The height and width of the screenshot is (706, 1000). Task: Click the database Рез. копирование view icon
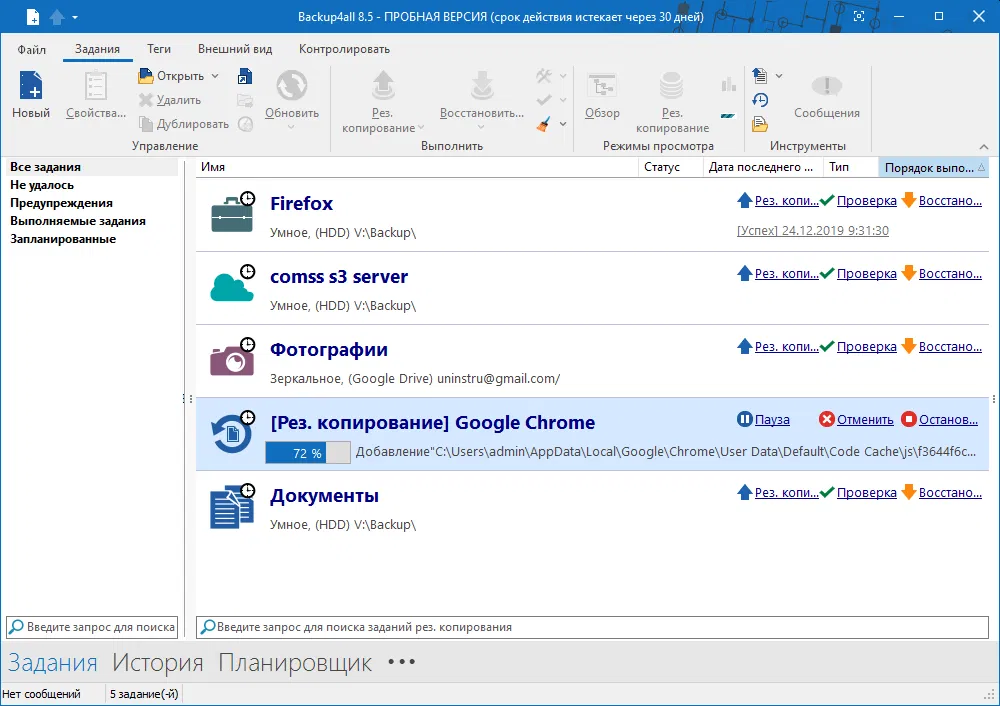coord(672,85)
